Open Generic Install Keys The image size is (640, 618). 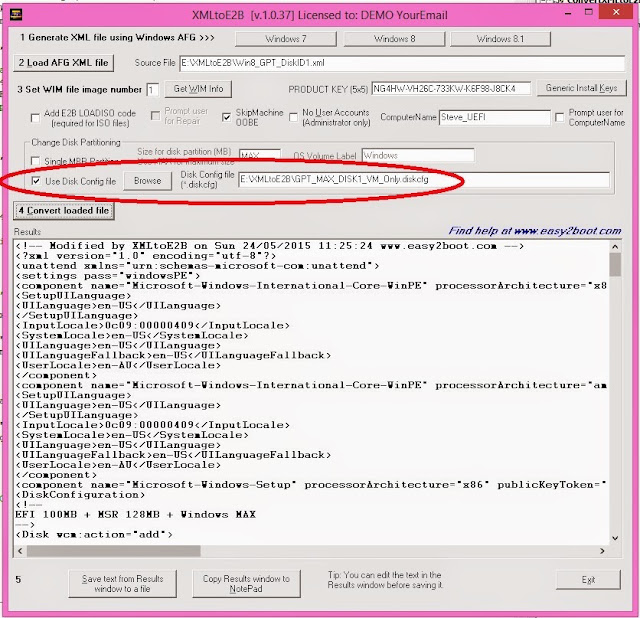click(581, 88)
